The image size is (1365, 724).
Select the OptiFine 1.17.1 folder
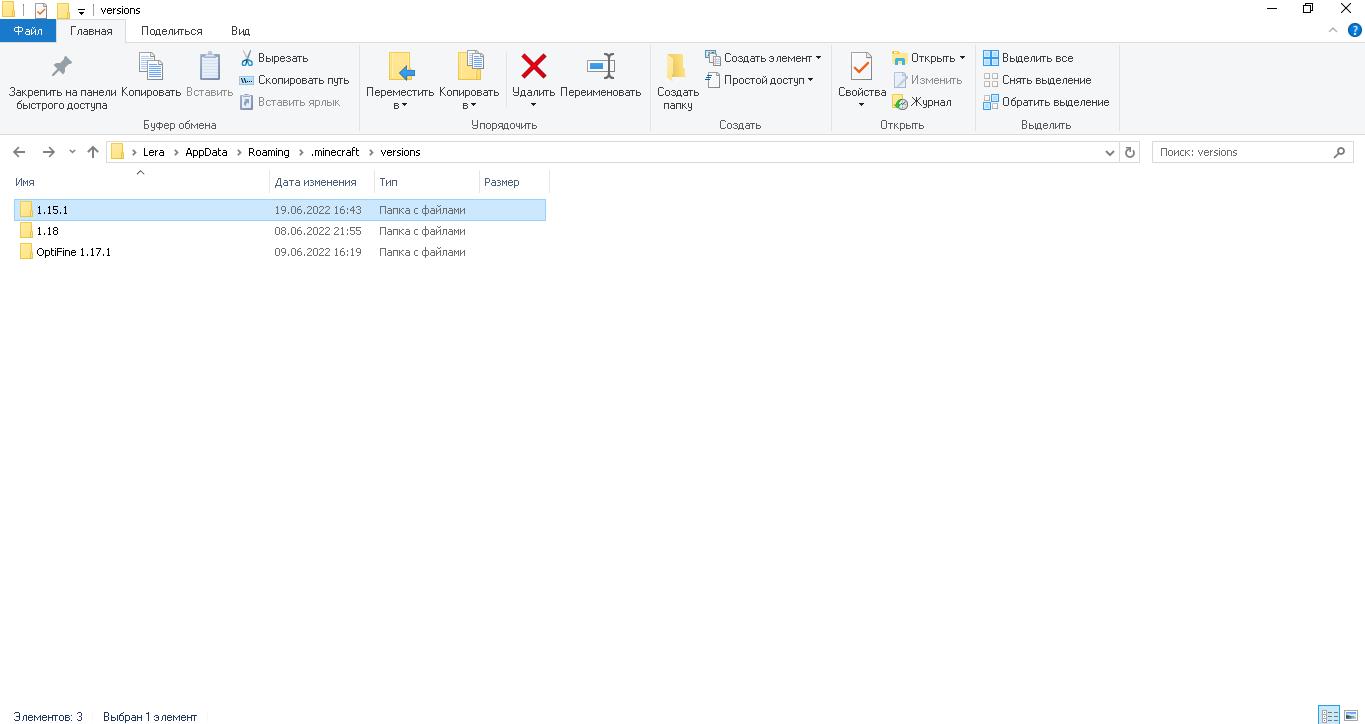pyautogui.click(x=73, y=252)
